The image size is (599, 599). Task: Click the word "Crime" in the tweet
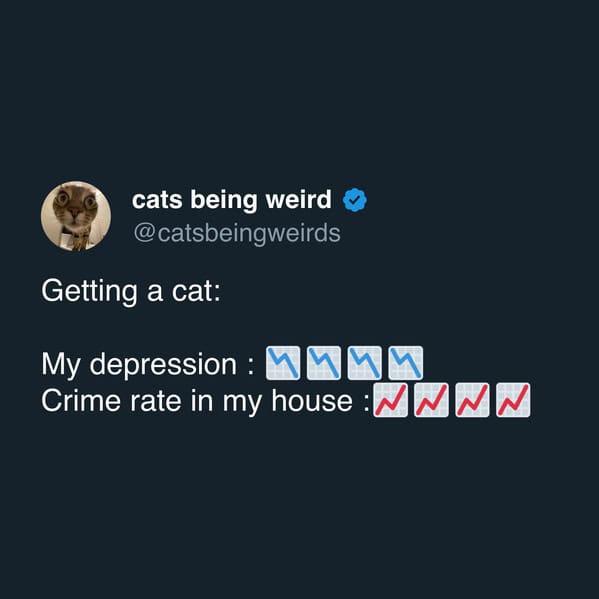pos(81,401)
